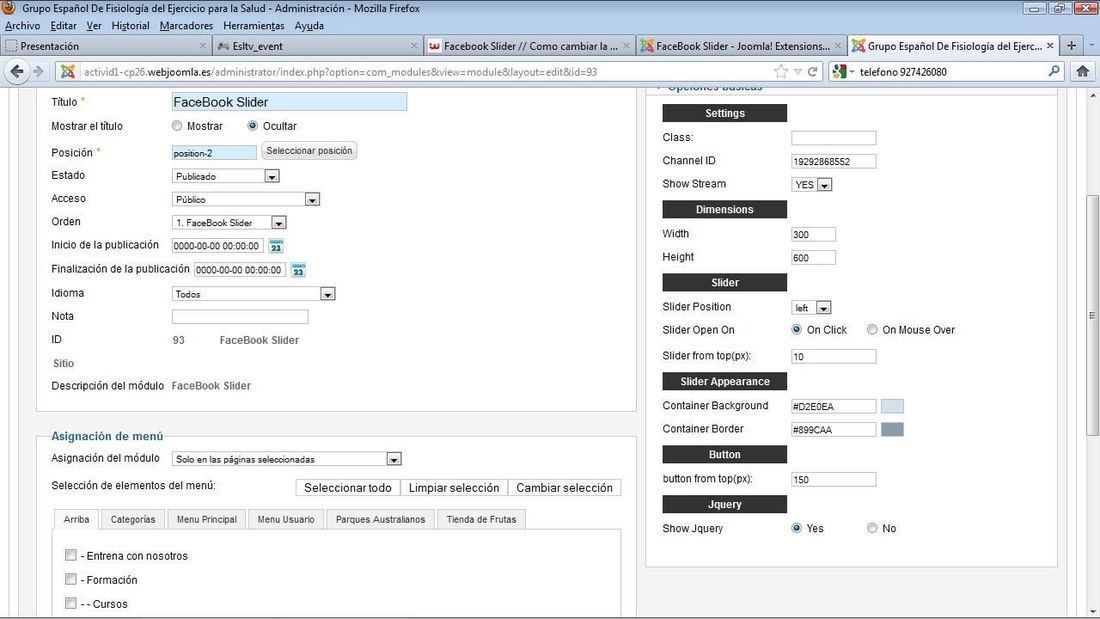
Task: Open the Herramientas menu
Action: [x=254, y=26]
